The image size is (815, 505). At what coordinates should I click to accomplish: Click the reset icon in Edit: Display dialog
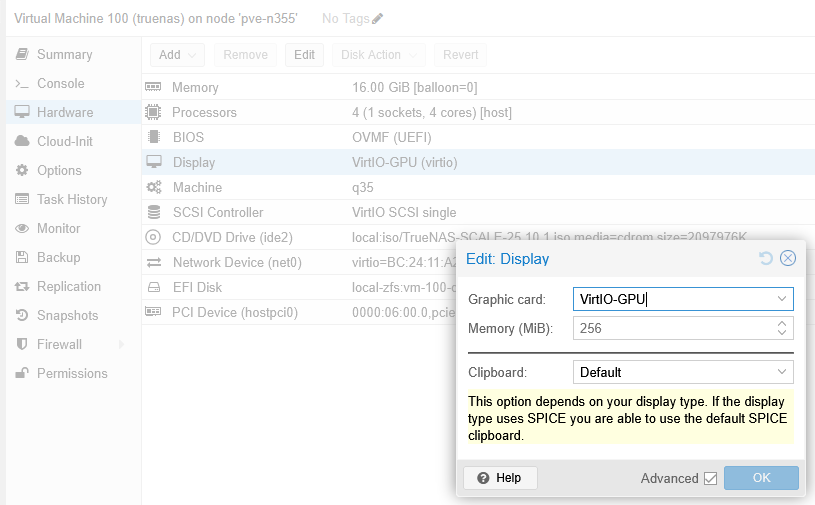(x=766, y=259)
